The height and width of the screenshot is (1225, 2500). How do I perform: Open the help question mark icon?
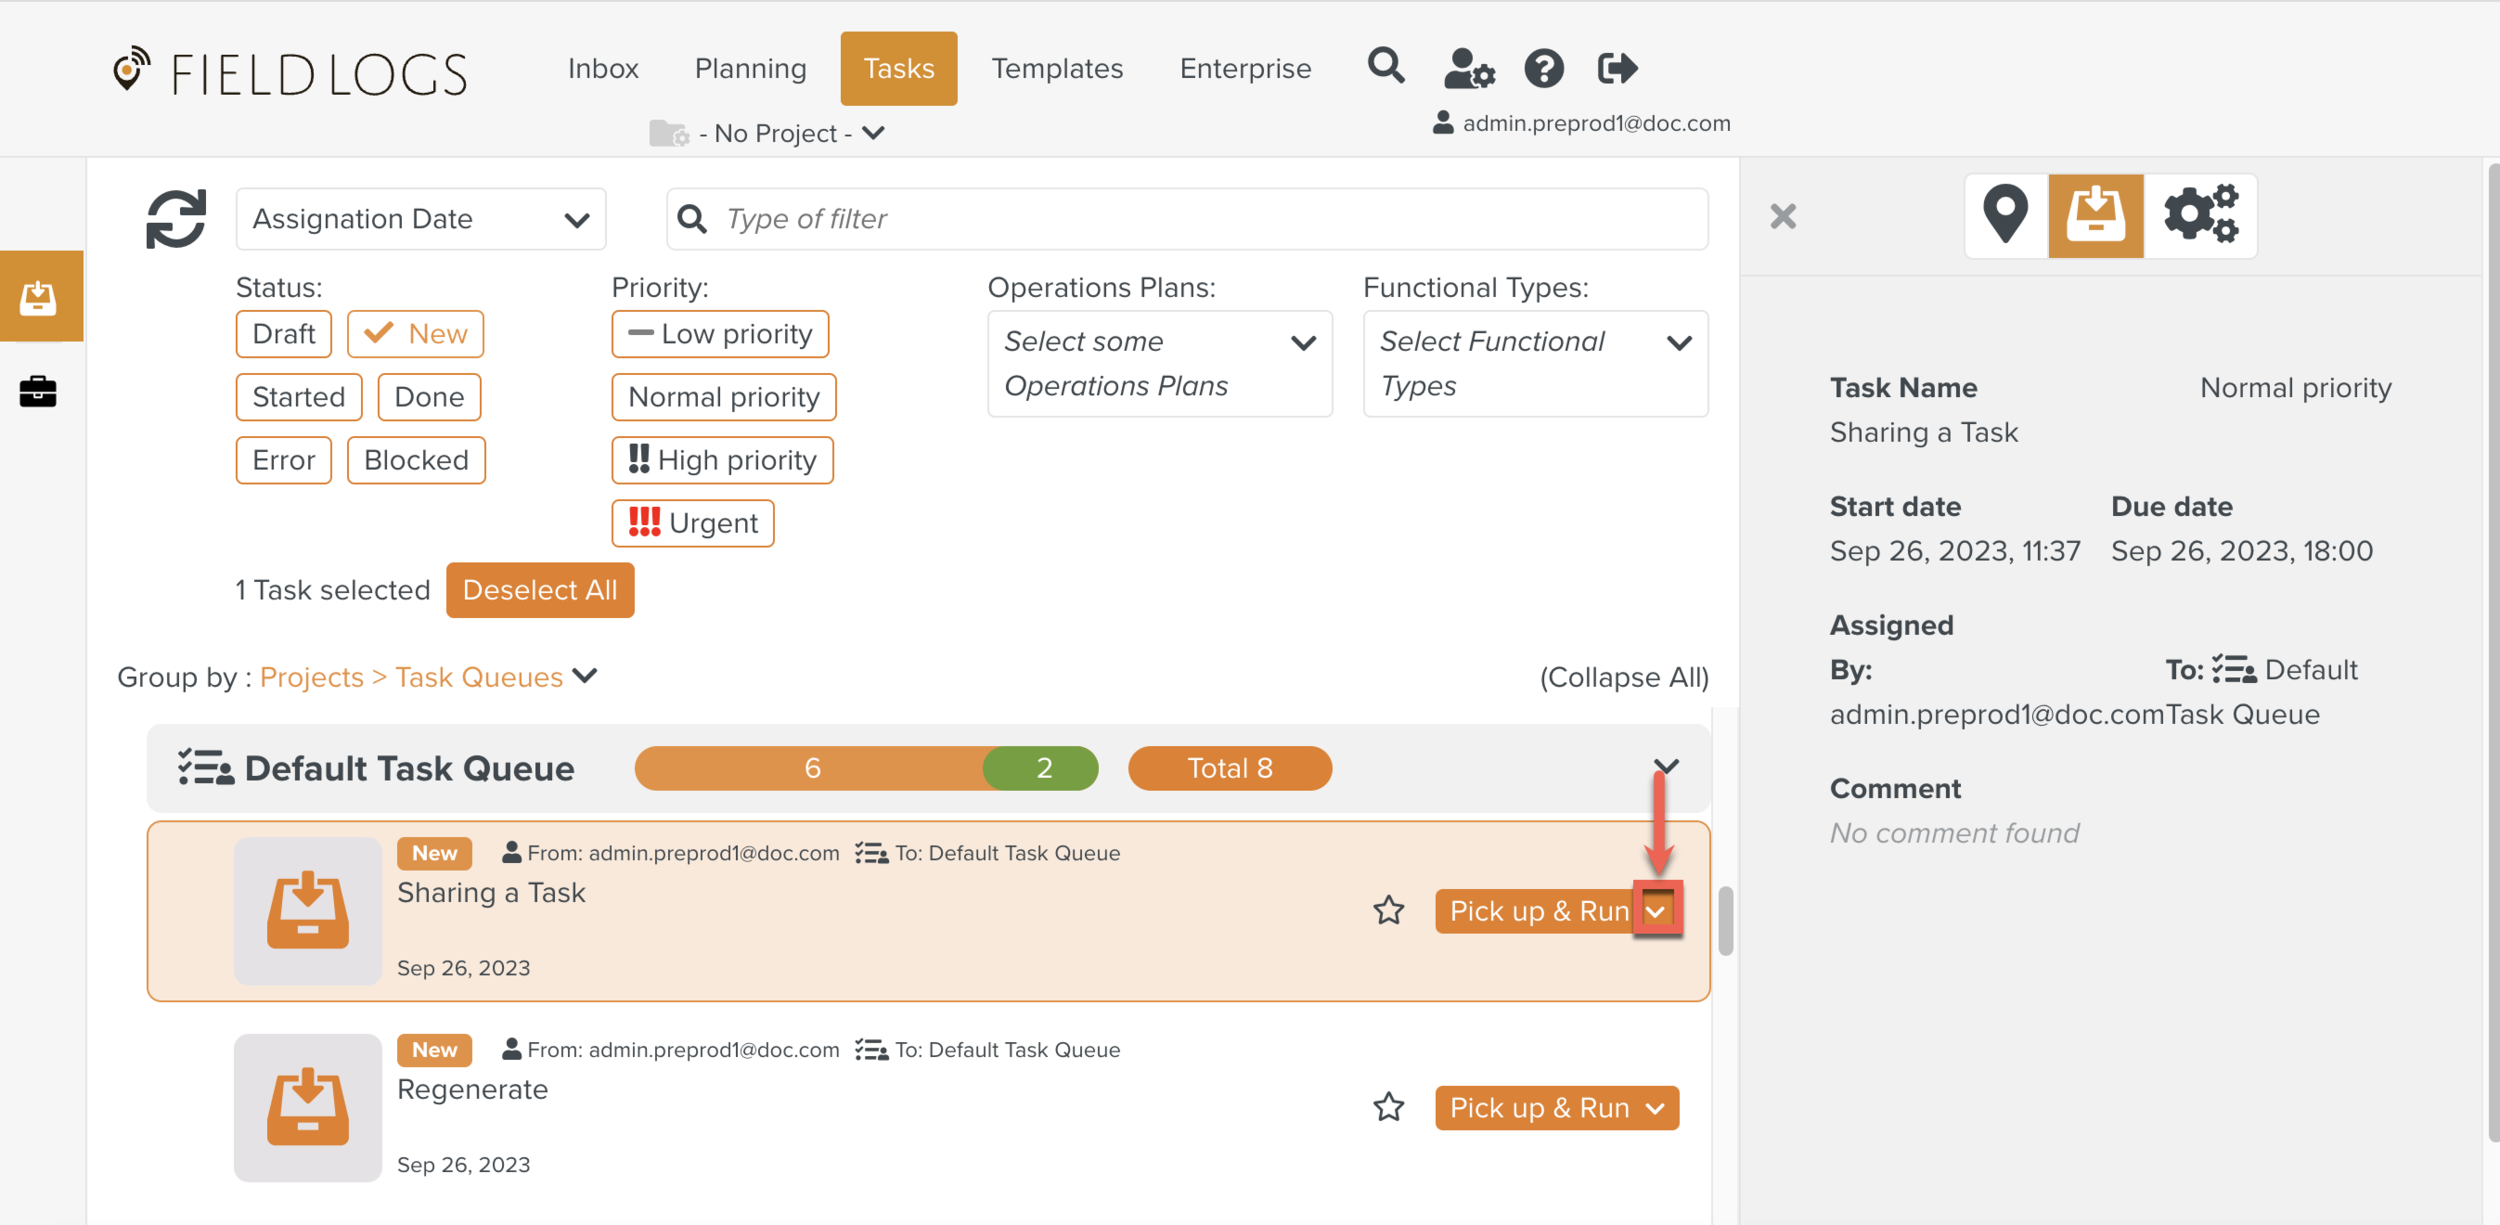click(x=1543, y=69)
